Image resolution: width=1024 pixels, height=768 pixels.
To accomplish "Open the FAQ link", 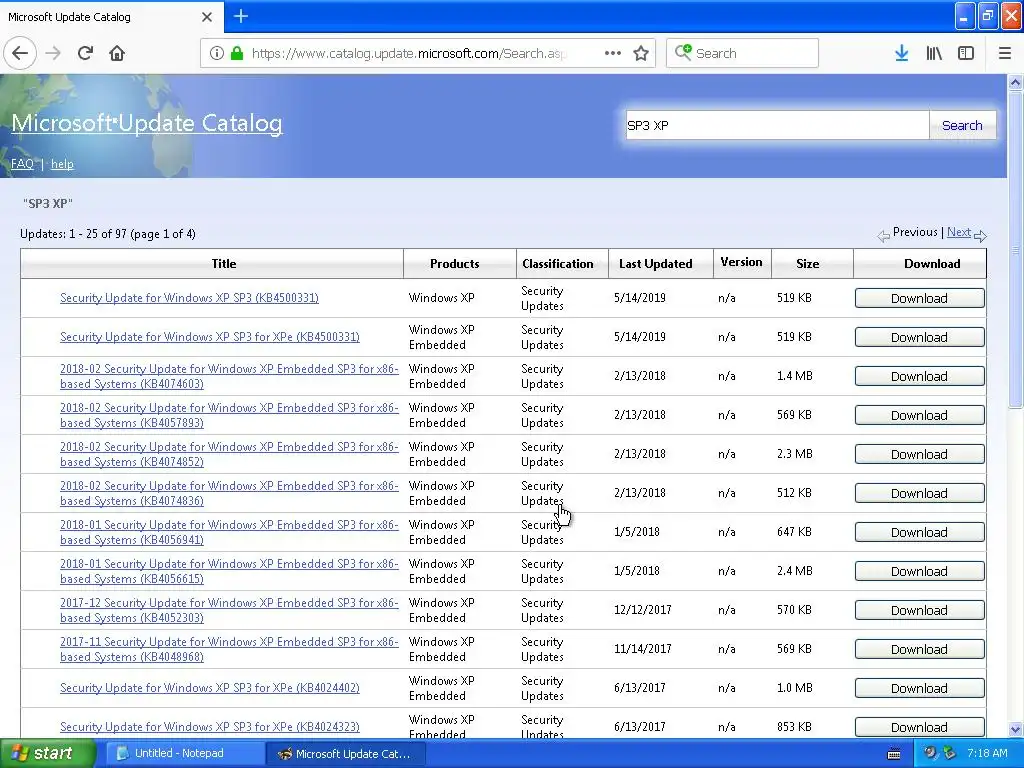I will coord(22,164).
